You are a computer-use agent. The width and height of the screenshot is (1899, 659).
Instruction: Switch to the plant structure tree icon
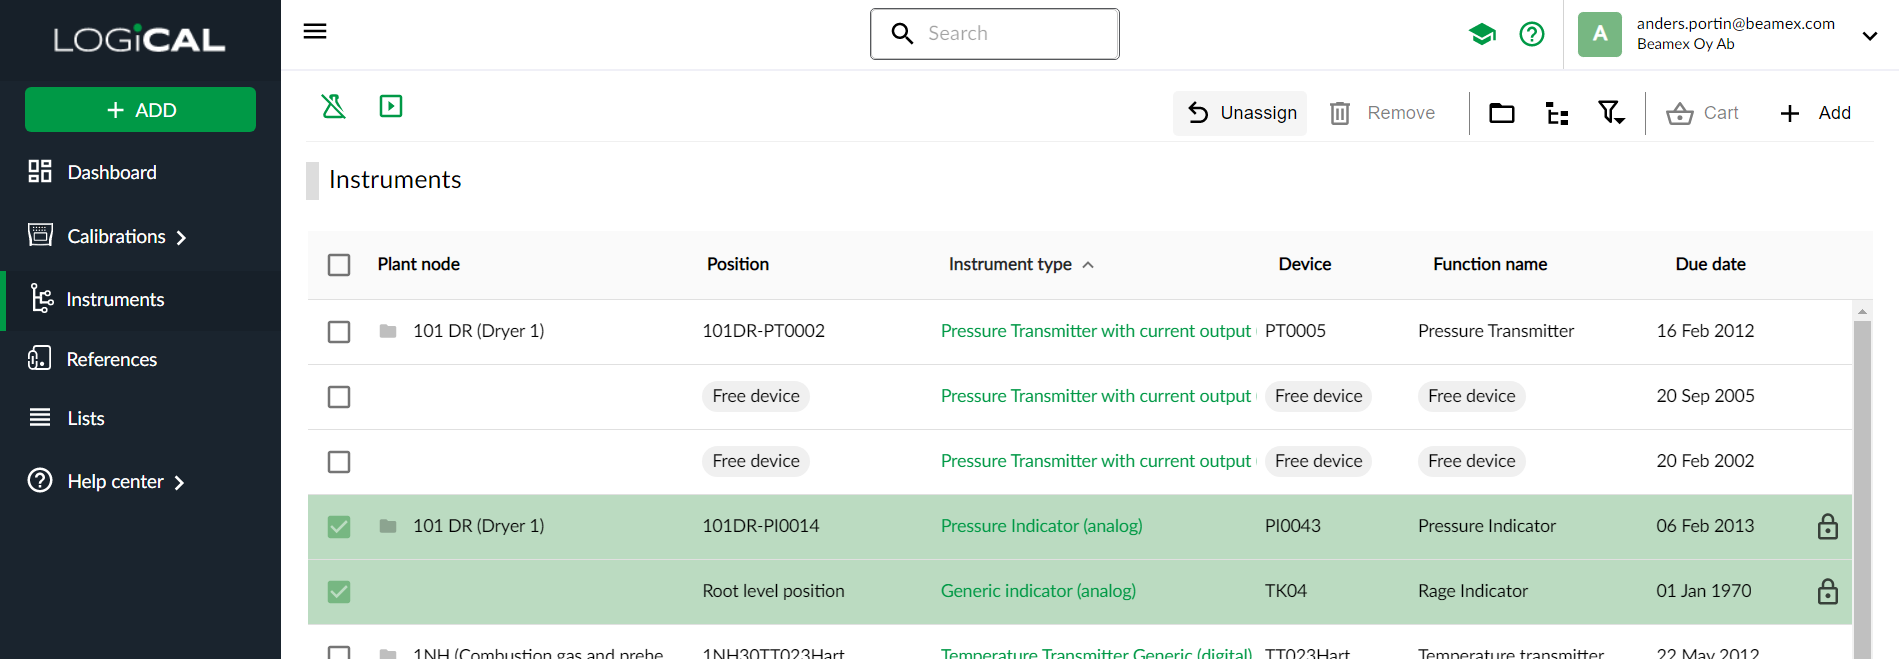(1556, 113)
